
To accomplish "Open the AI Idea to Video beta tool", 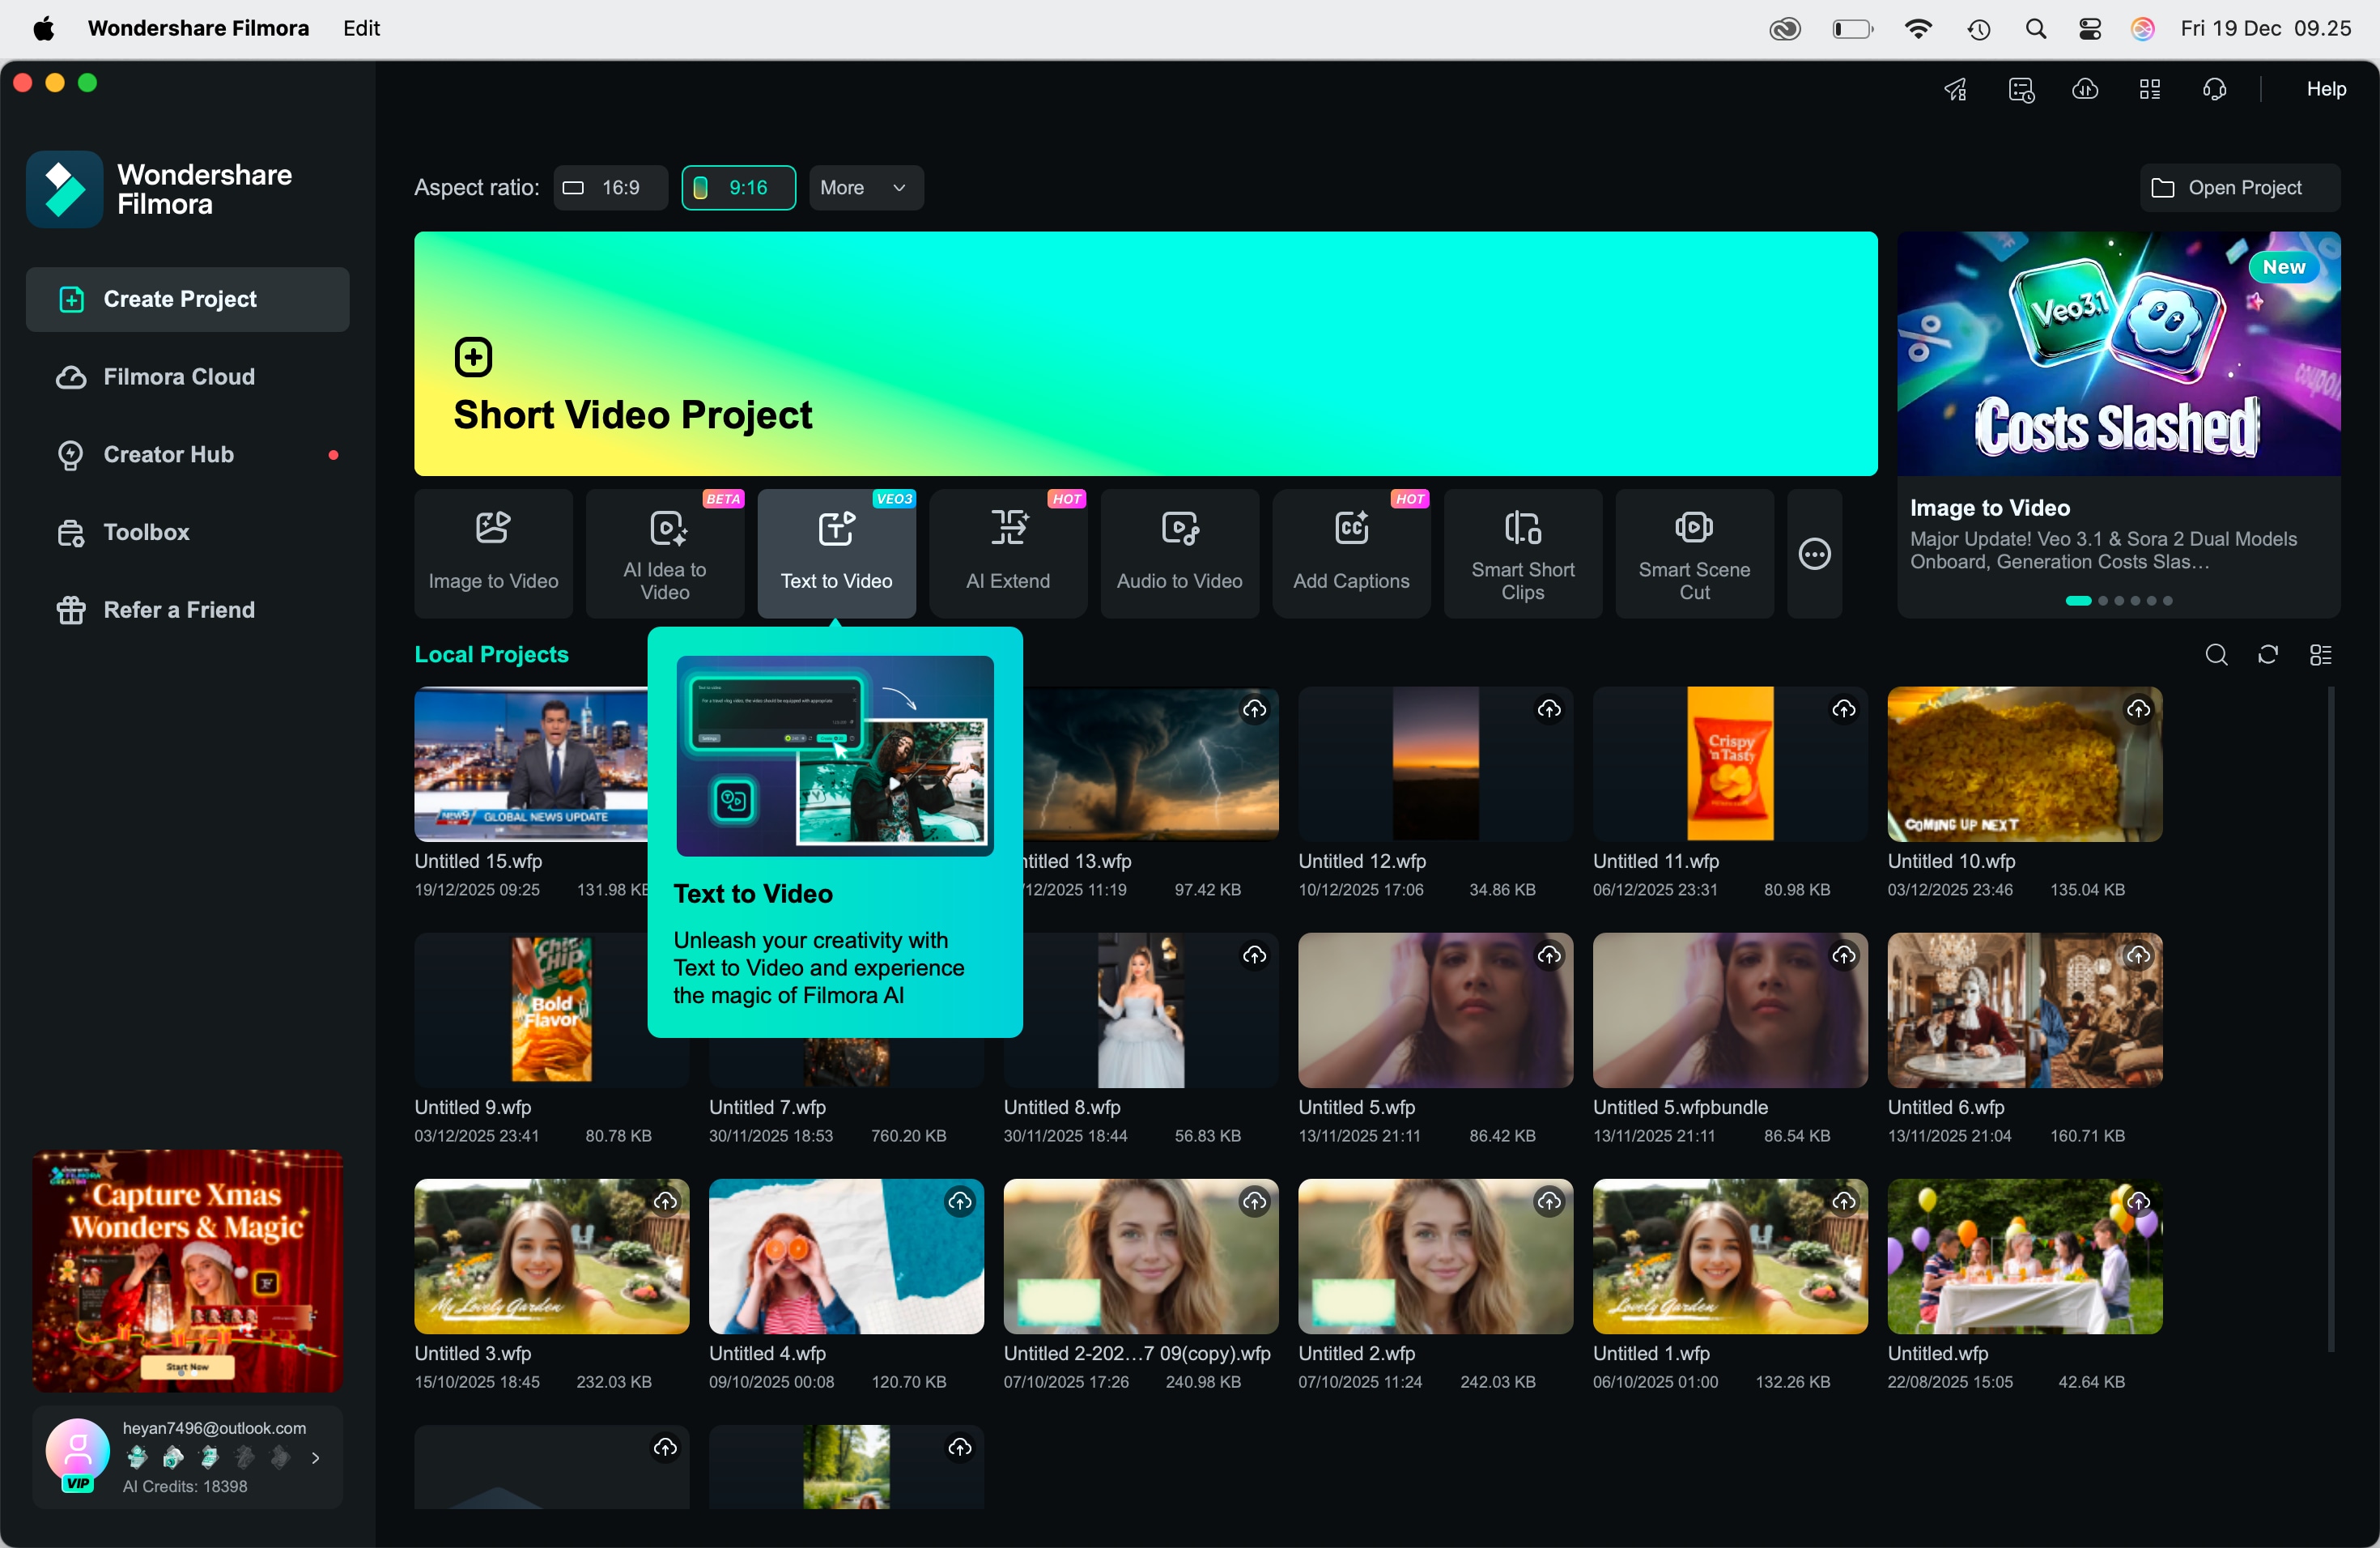I will point(665,553).
